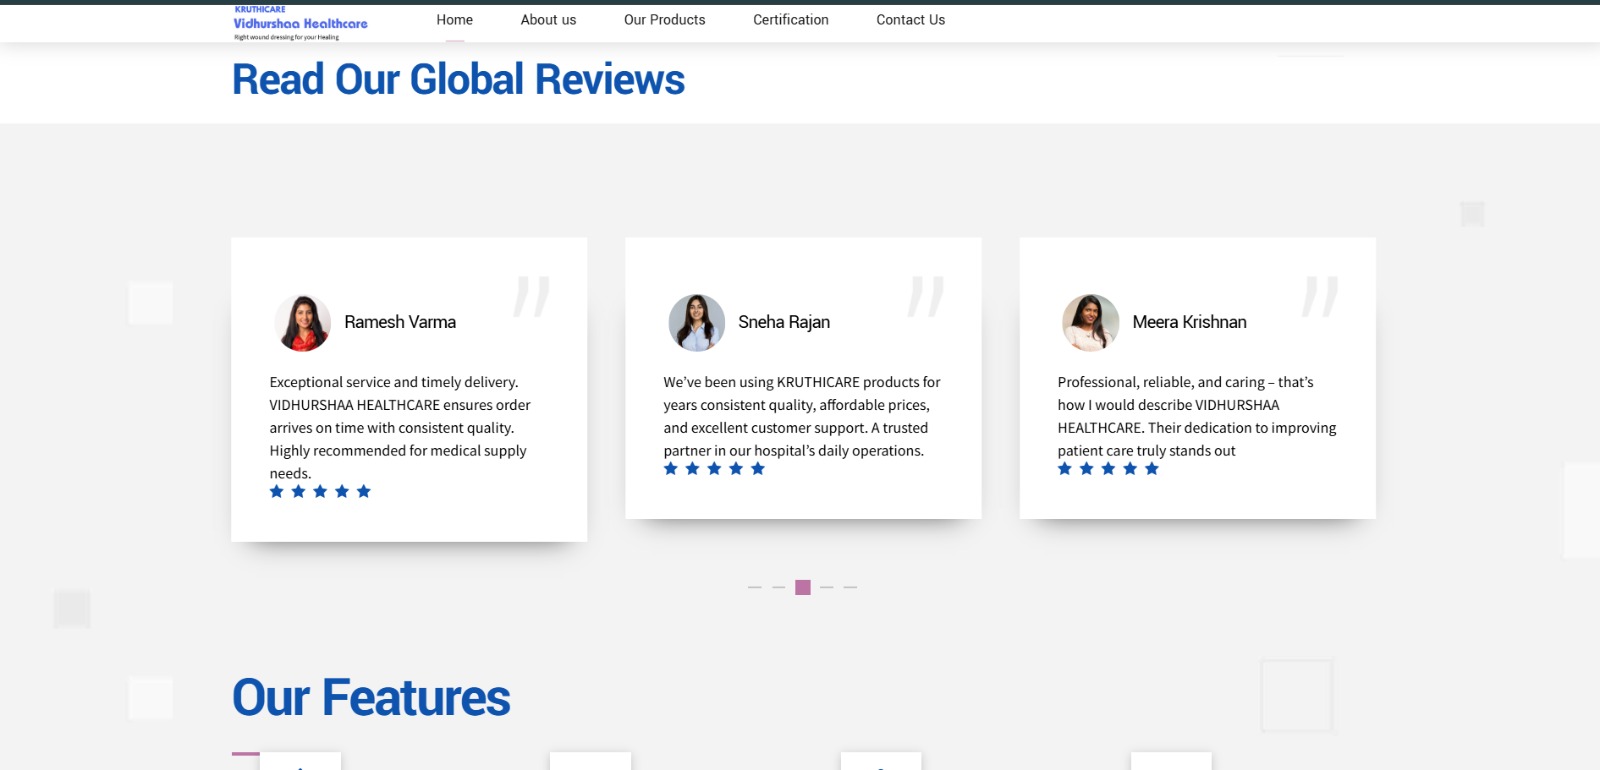Click the quote mark icon in Ramesh Varma's card
The width and height of the screenshot is (1600, 770).
point(532,297)
